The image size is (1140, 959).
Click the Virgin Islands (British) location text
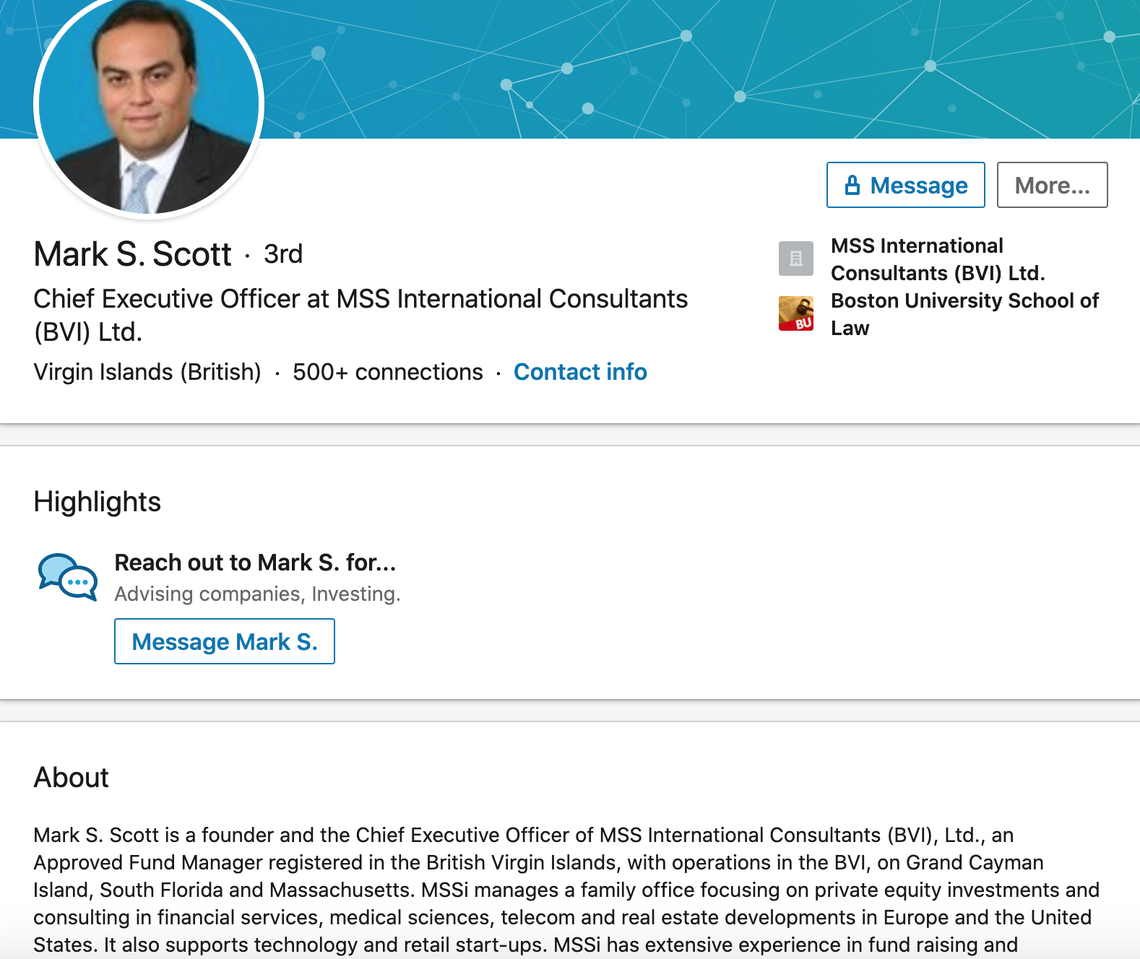point(146,371)
